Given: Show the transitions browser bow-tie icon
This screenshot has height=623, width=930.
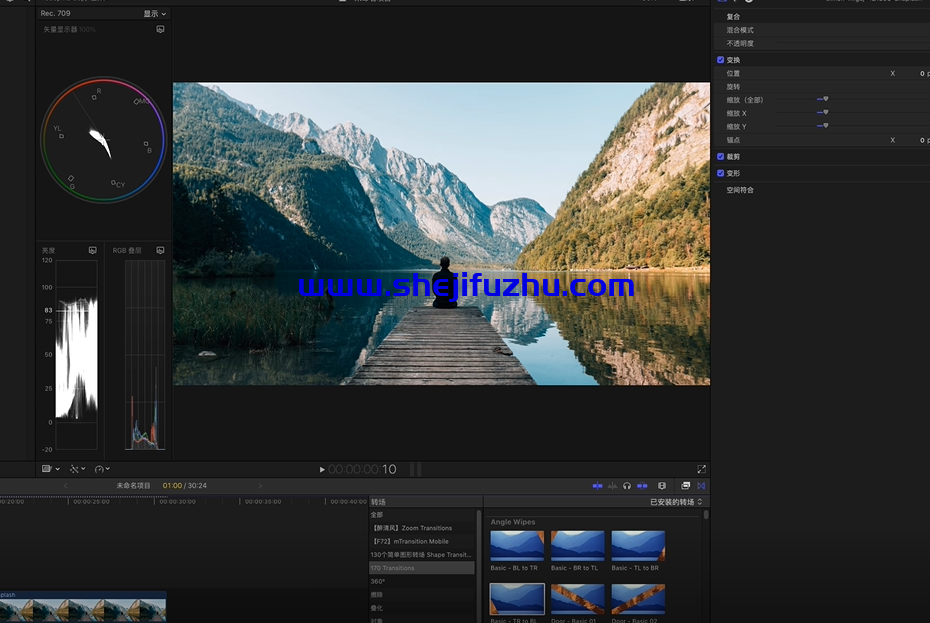Looking at the screenshot, I should click(x=702, y=486).
